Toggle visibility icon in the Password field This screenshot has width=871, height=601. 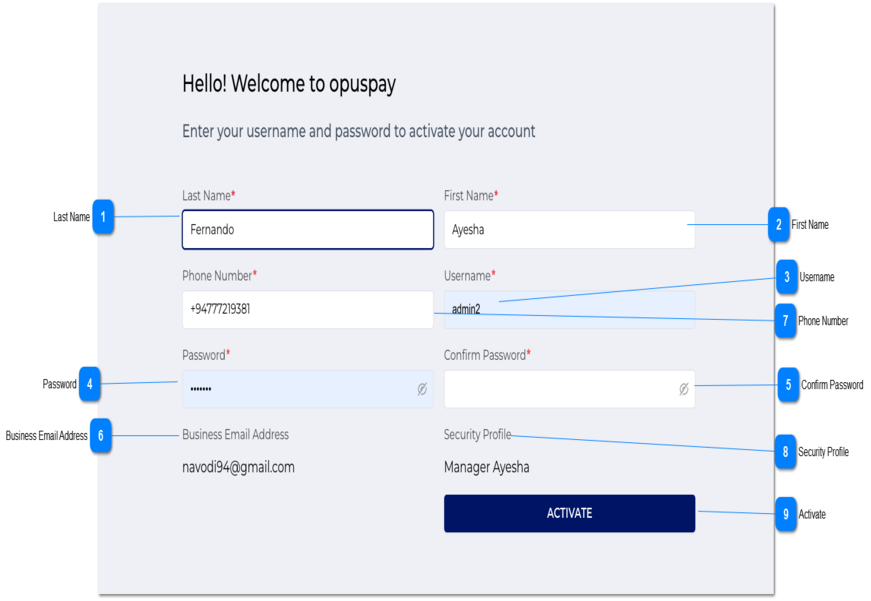coord(422,389)
